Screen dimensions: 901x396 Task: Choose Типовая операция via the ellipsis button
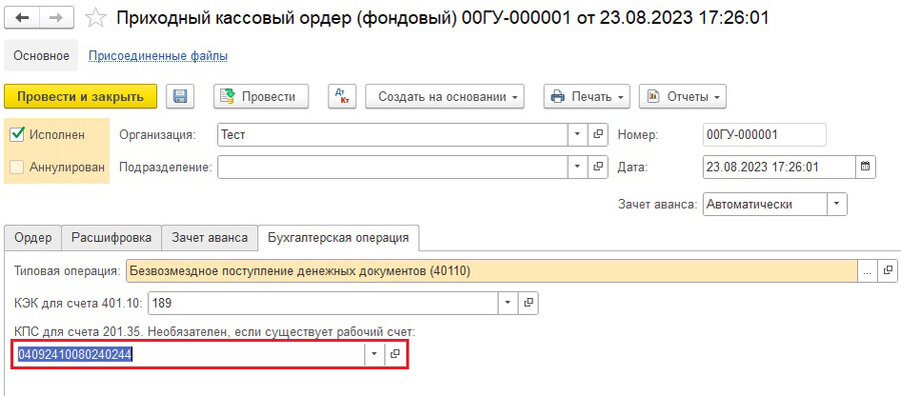pyautogui.click(x=868, y=271)
